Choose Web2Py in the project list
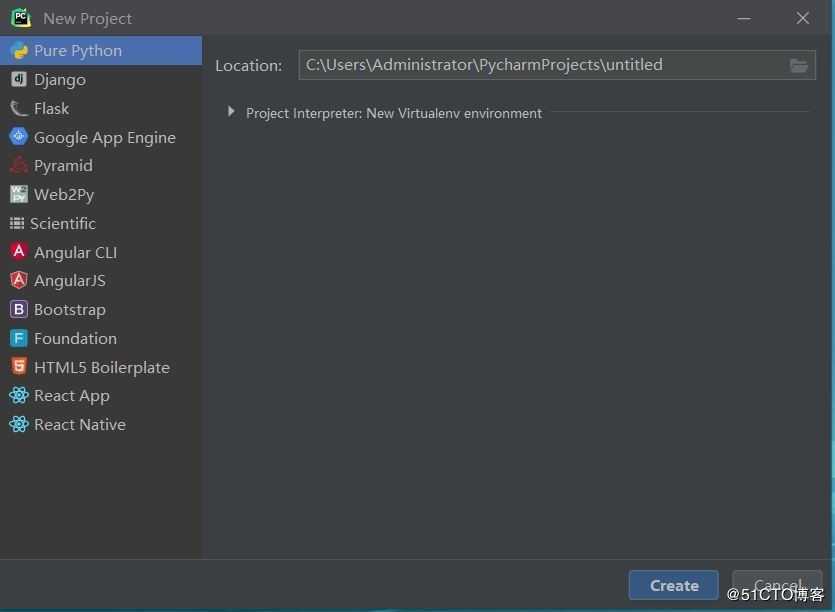 click(x=101, y=194)
